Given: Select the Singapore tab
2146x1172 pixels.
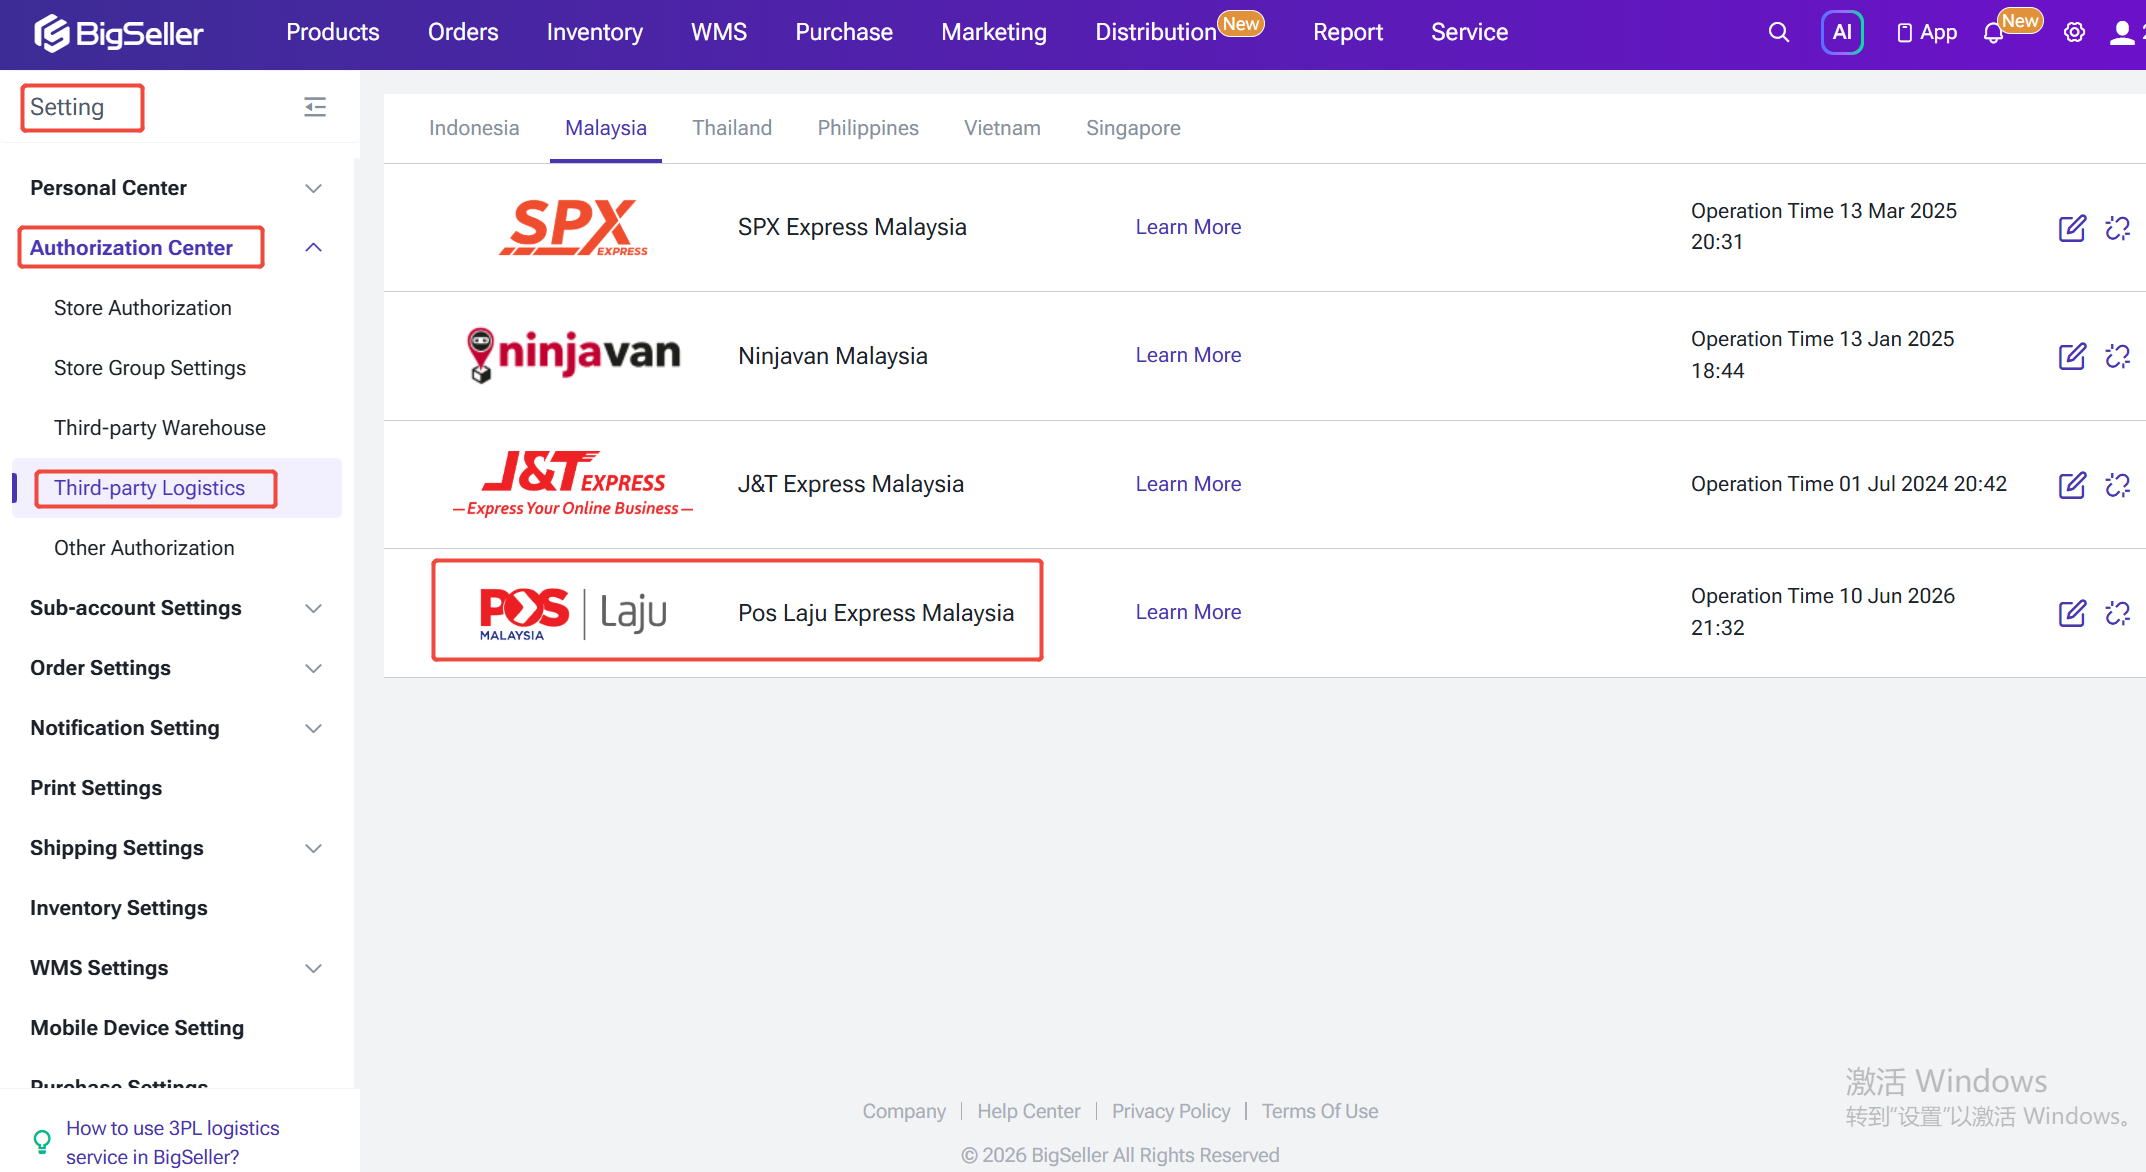Looking at the screenshot, I should (1133, 128).
